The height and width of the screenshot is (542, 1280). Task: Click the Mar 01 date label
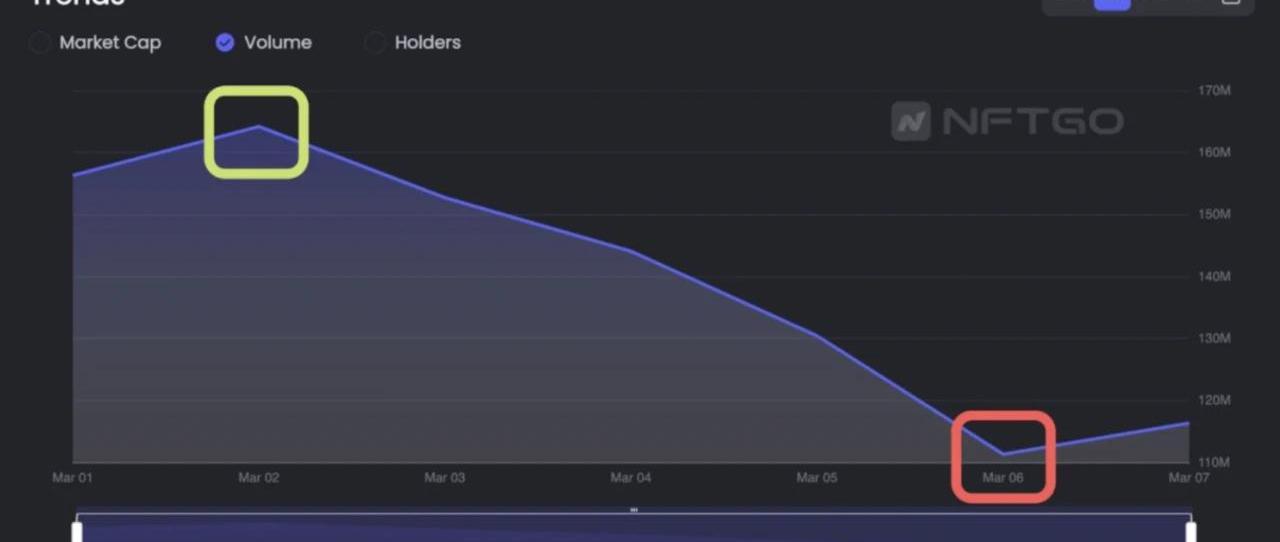click(x=72, y=478)
